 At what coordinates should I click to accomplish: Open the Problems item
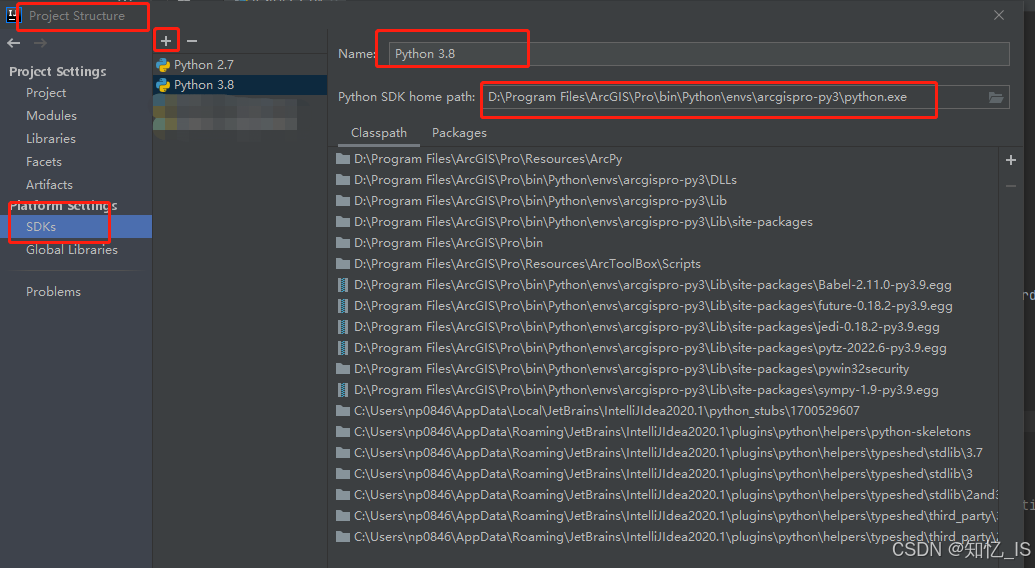point(53,292)
